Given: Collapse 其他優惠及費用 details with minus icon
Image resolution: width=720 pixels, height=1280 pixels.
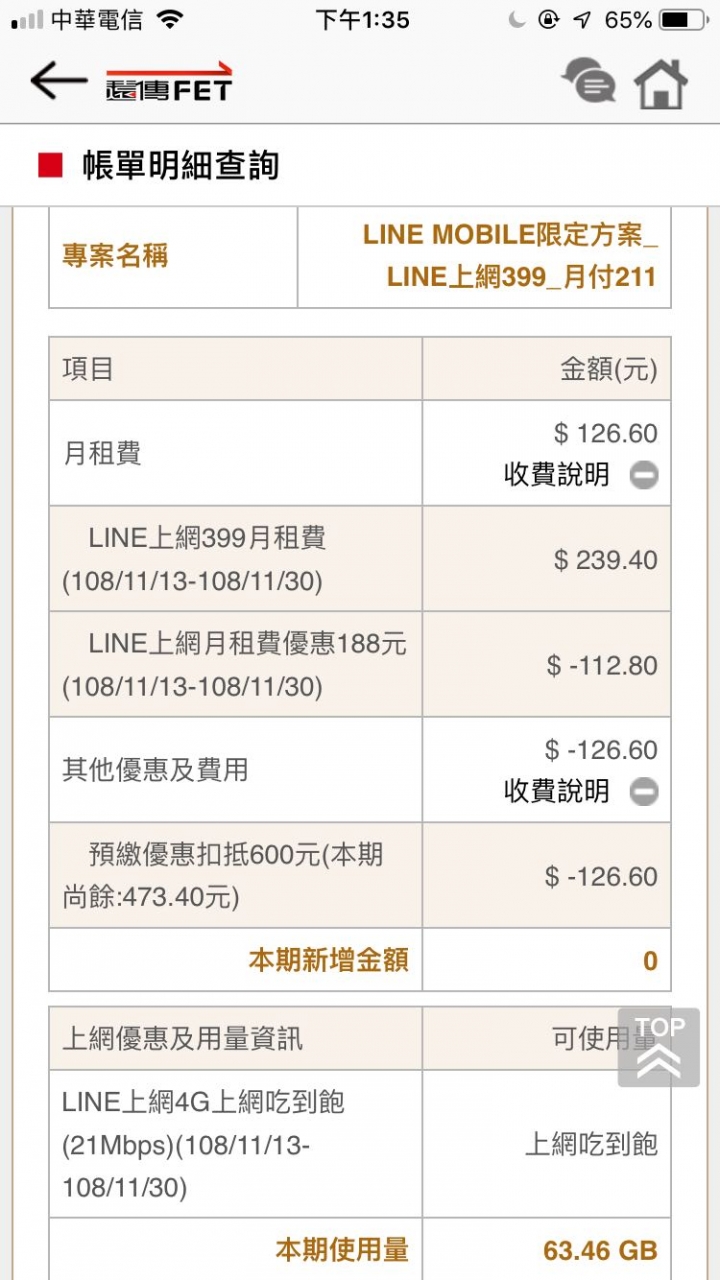Looking at the screenshot, I should tap(644, 792).
